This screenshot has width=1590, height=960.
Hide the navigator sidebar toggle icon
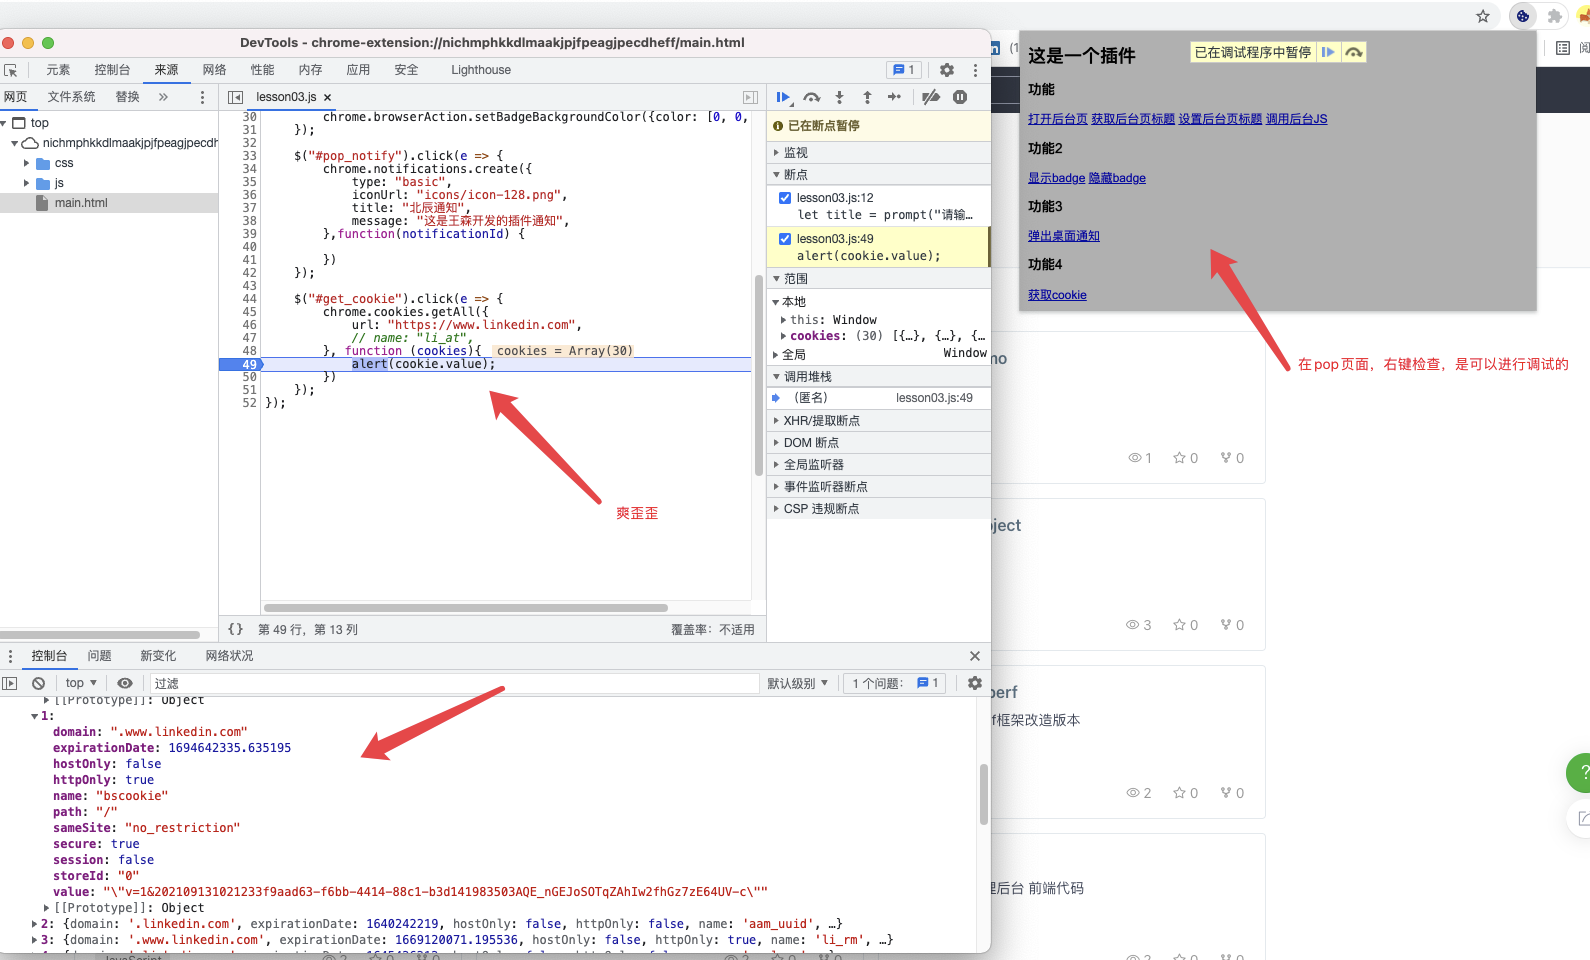tap(235, 97)
